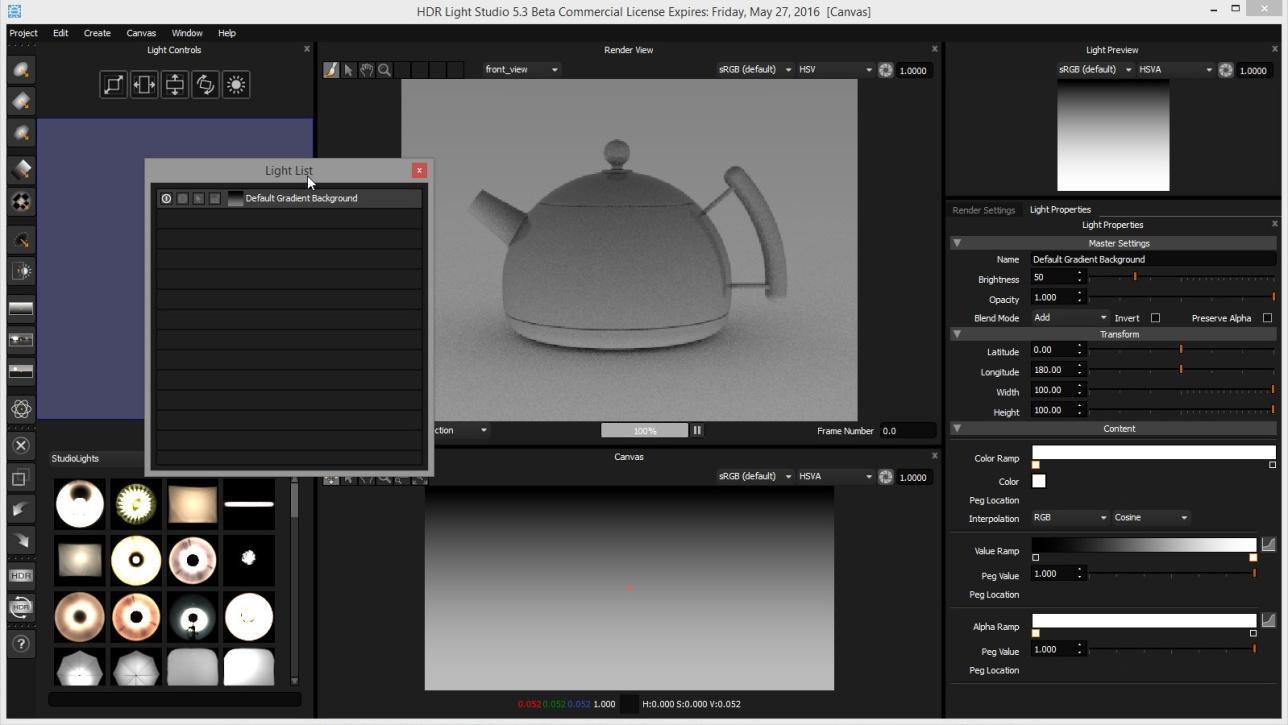Open the sRGB dropdown in Canvas panel

click(755, 476)
